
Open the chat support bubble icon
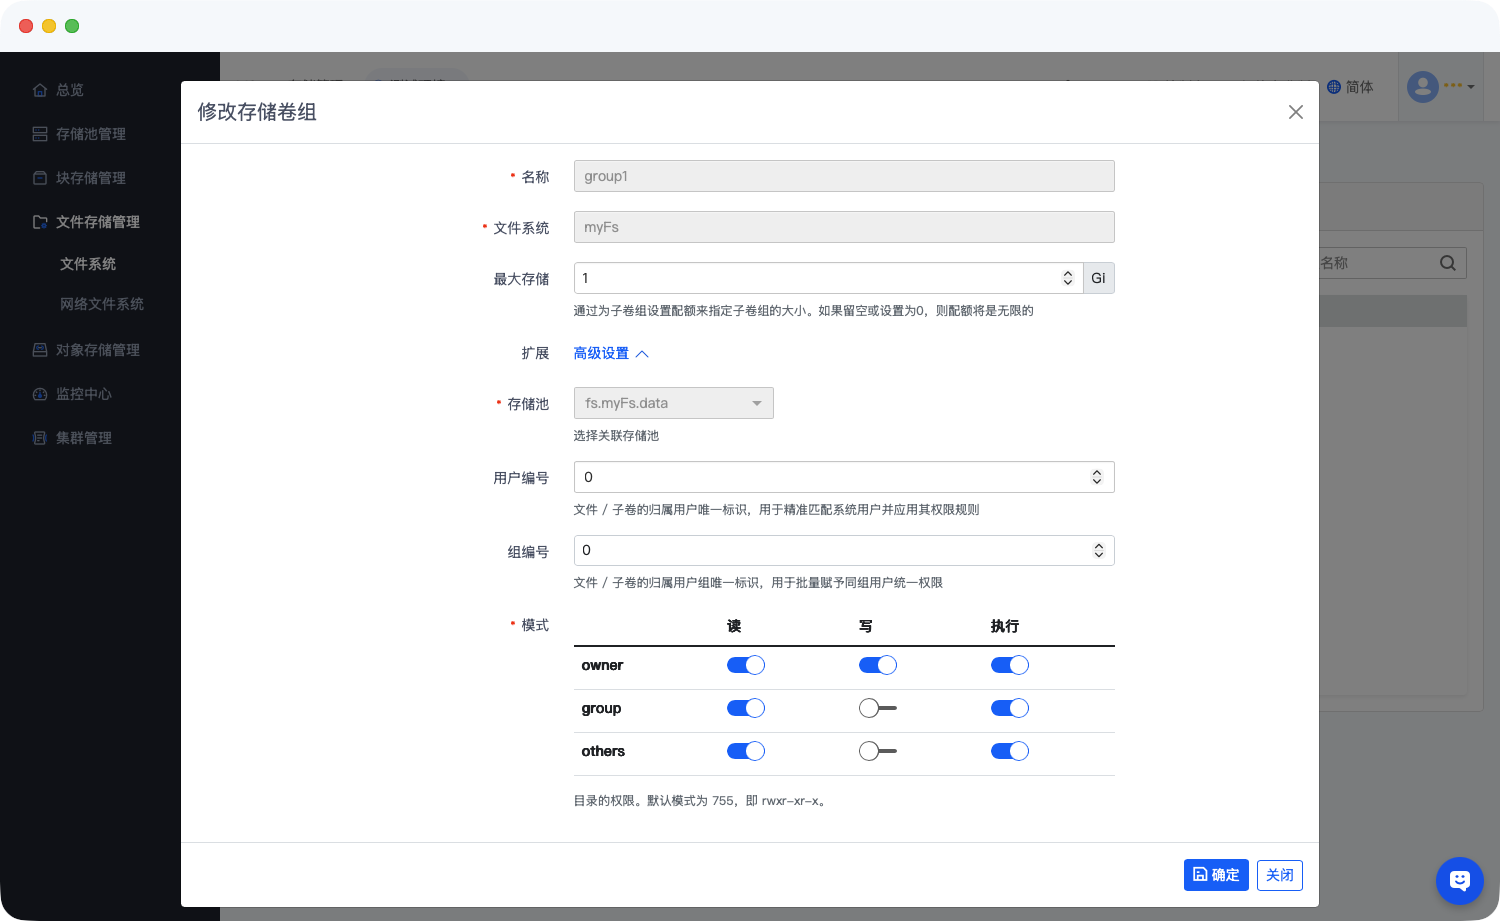click(x=1459, y=881)
